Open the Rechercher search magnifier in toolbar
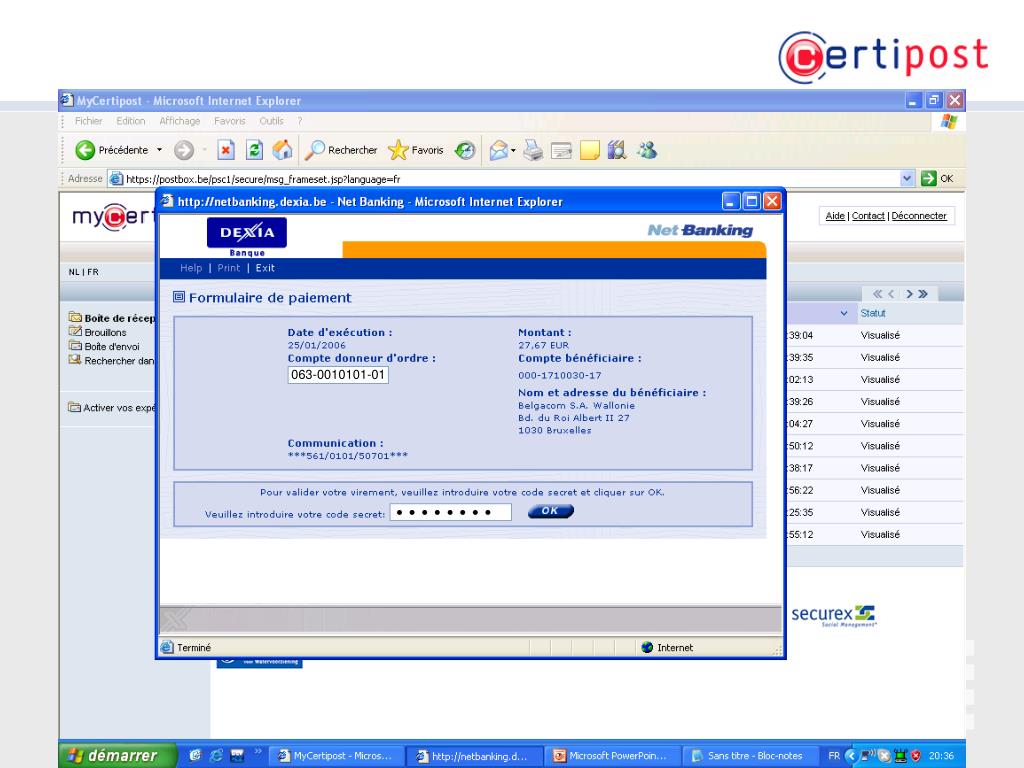Screen dimensions: 1024x768 click(x=314, y=150)
